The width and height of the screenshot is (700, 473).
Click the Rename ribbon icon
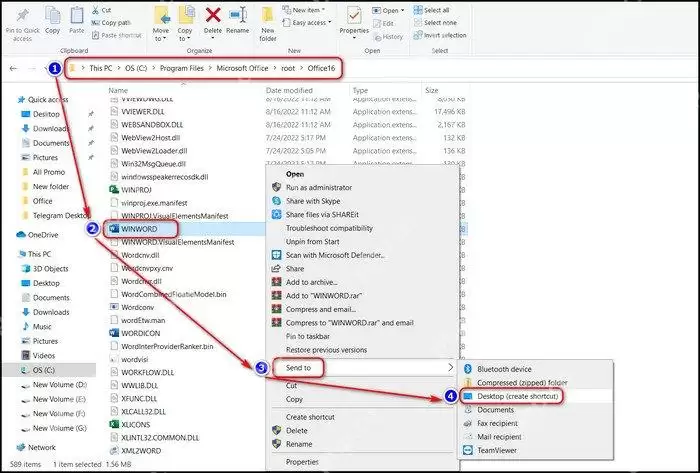238,16
